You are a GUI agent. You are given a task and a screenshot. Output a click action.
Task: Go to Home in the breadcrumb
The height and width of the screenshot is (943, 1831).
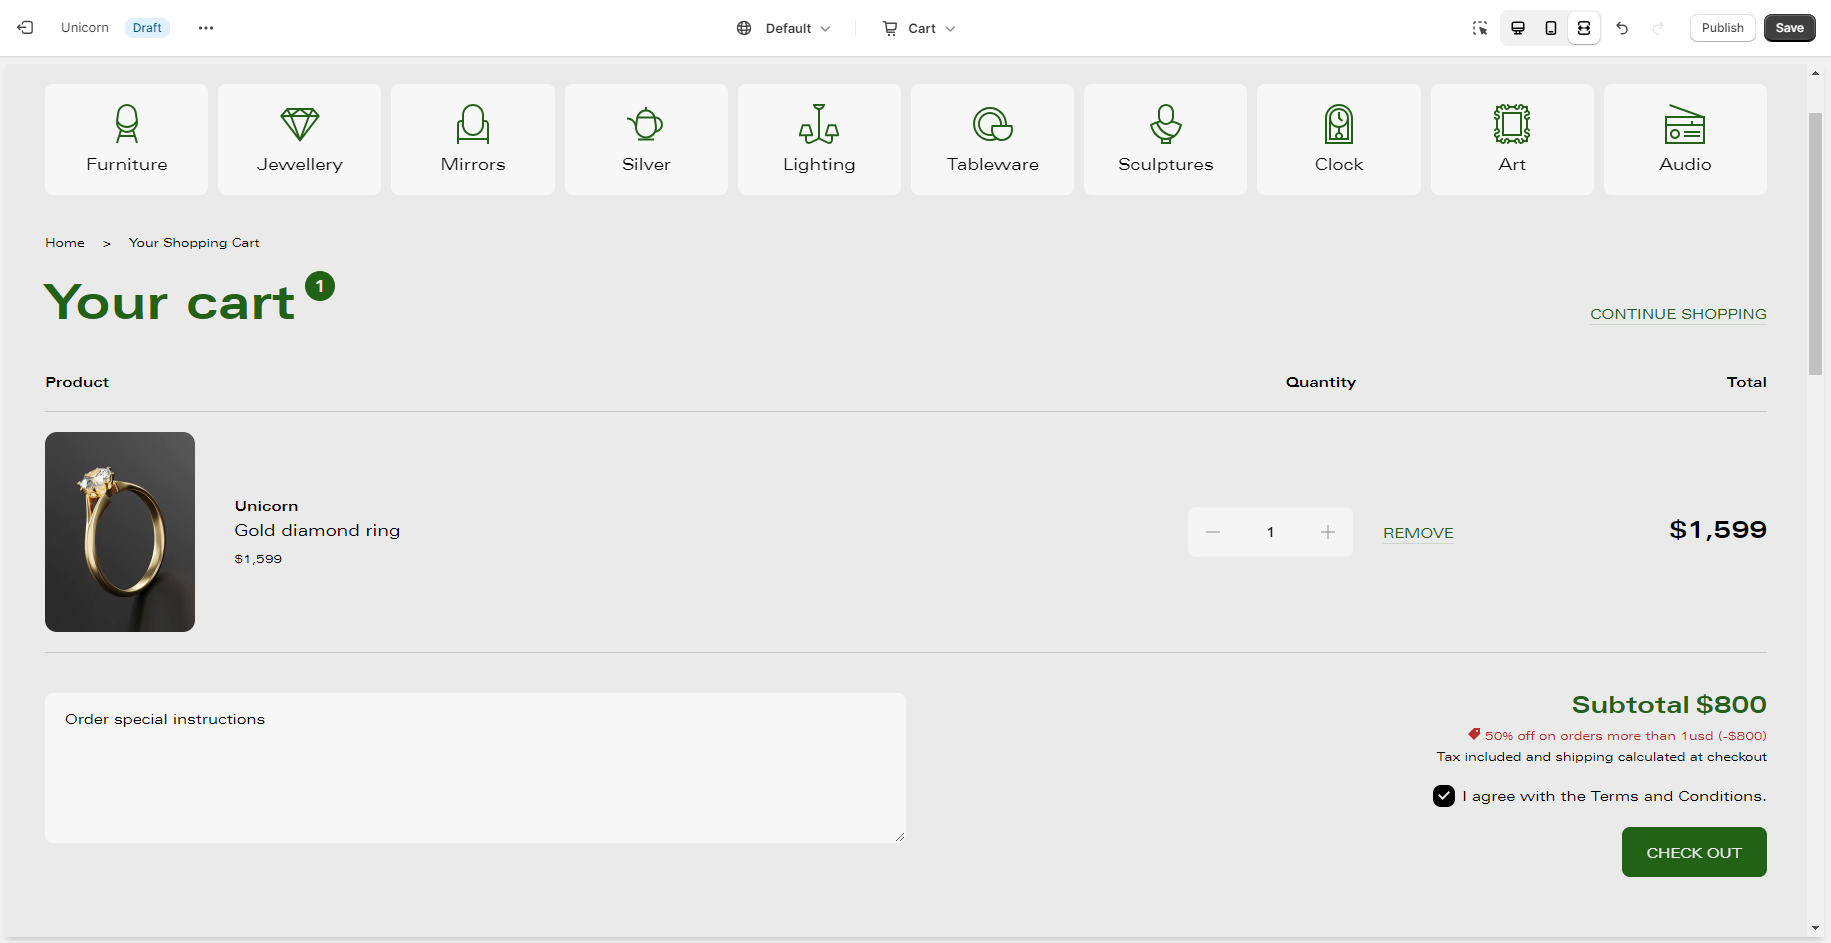tap(65, 243)
